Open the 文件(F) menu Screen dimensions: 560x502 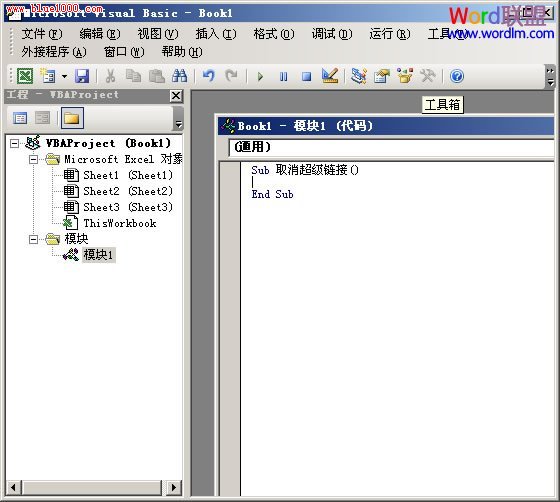click(42, 34)
